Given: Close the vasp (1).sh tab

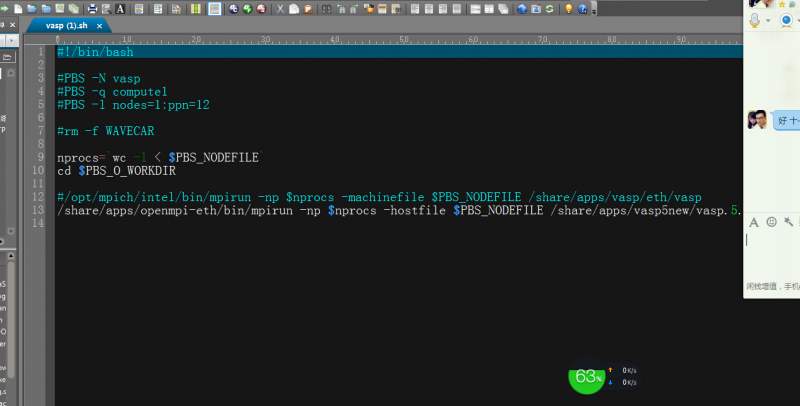Looking at the screenshot, I should tap(99, 26).
